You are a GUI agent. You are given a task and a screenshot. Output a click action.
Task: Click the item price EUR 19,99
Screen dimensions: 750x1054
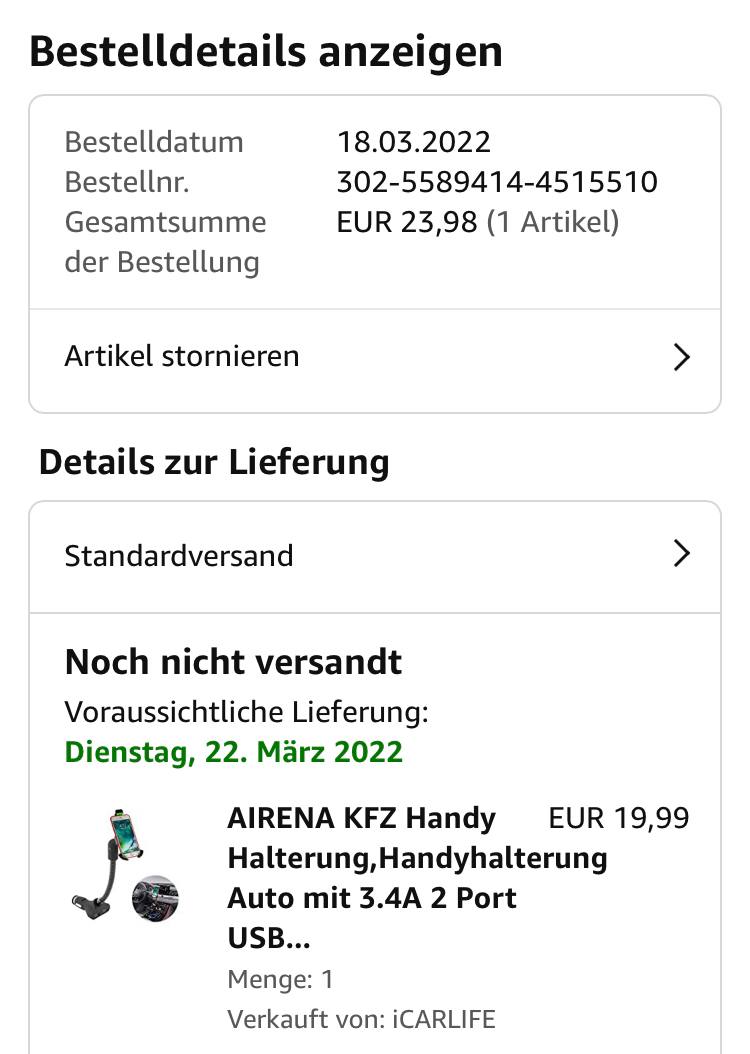point(619,818)
